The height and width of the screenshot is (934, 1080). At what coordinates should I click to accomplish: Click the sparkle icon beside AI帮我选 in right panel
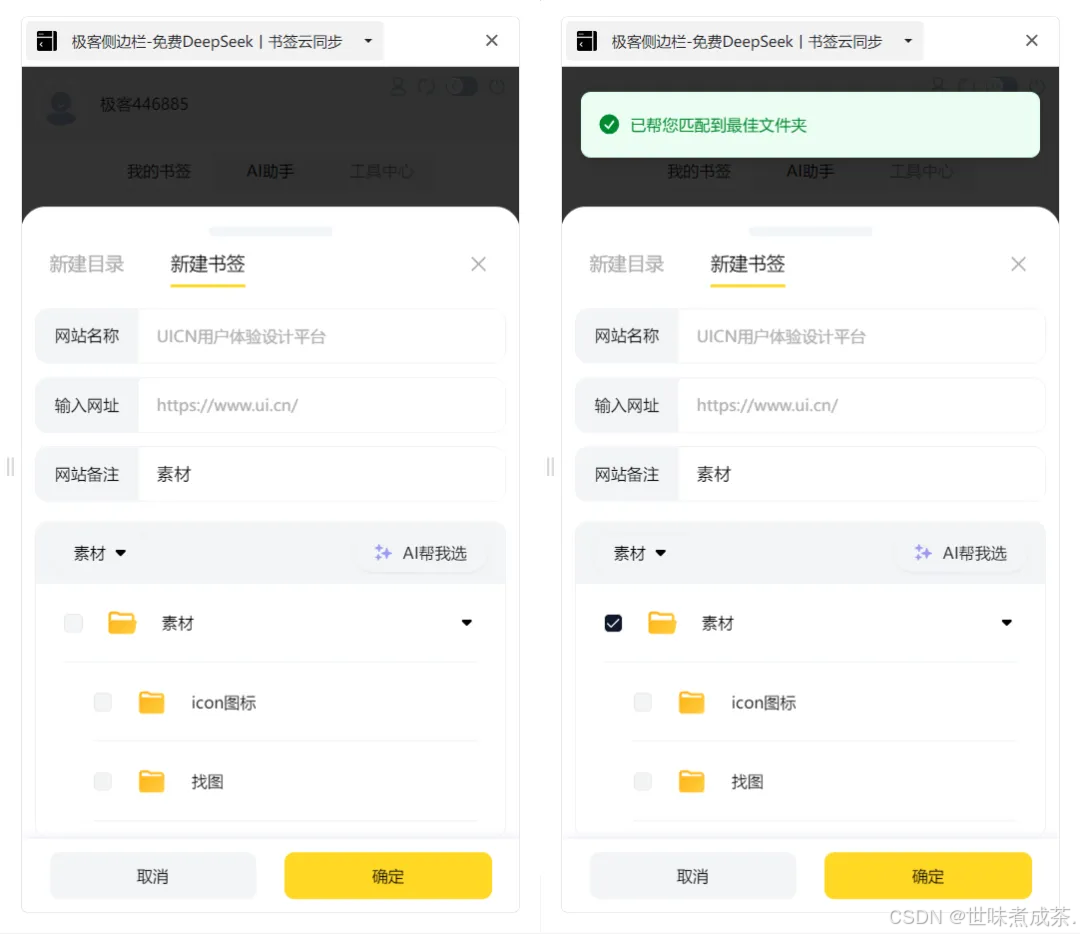923,552
